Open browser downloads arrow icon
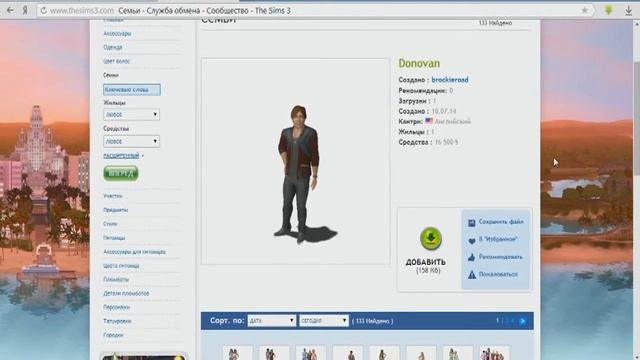This screenshot has height=360, width=640. 629,11
